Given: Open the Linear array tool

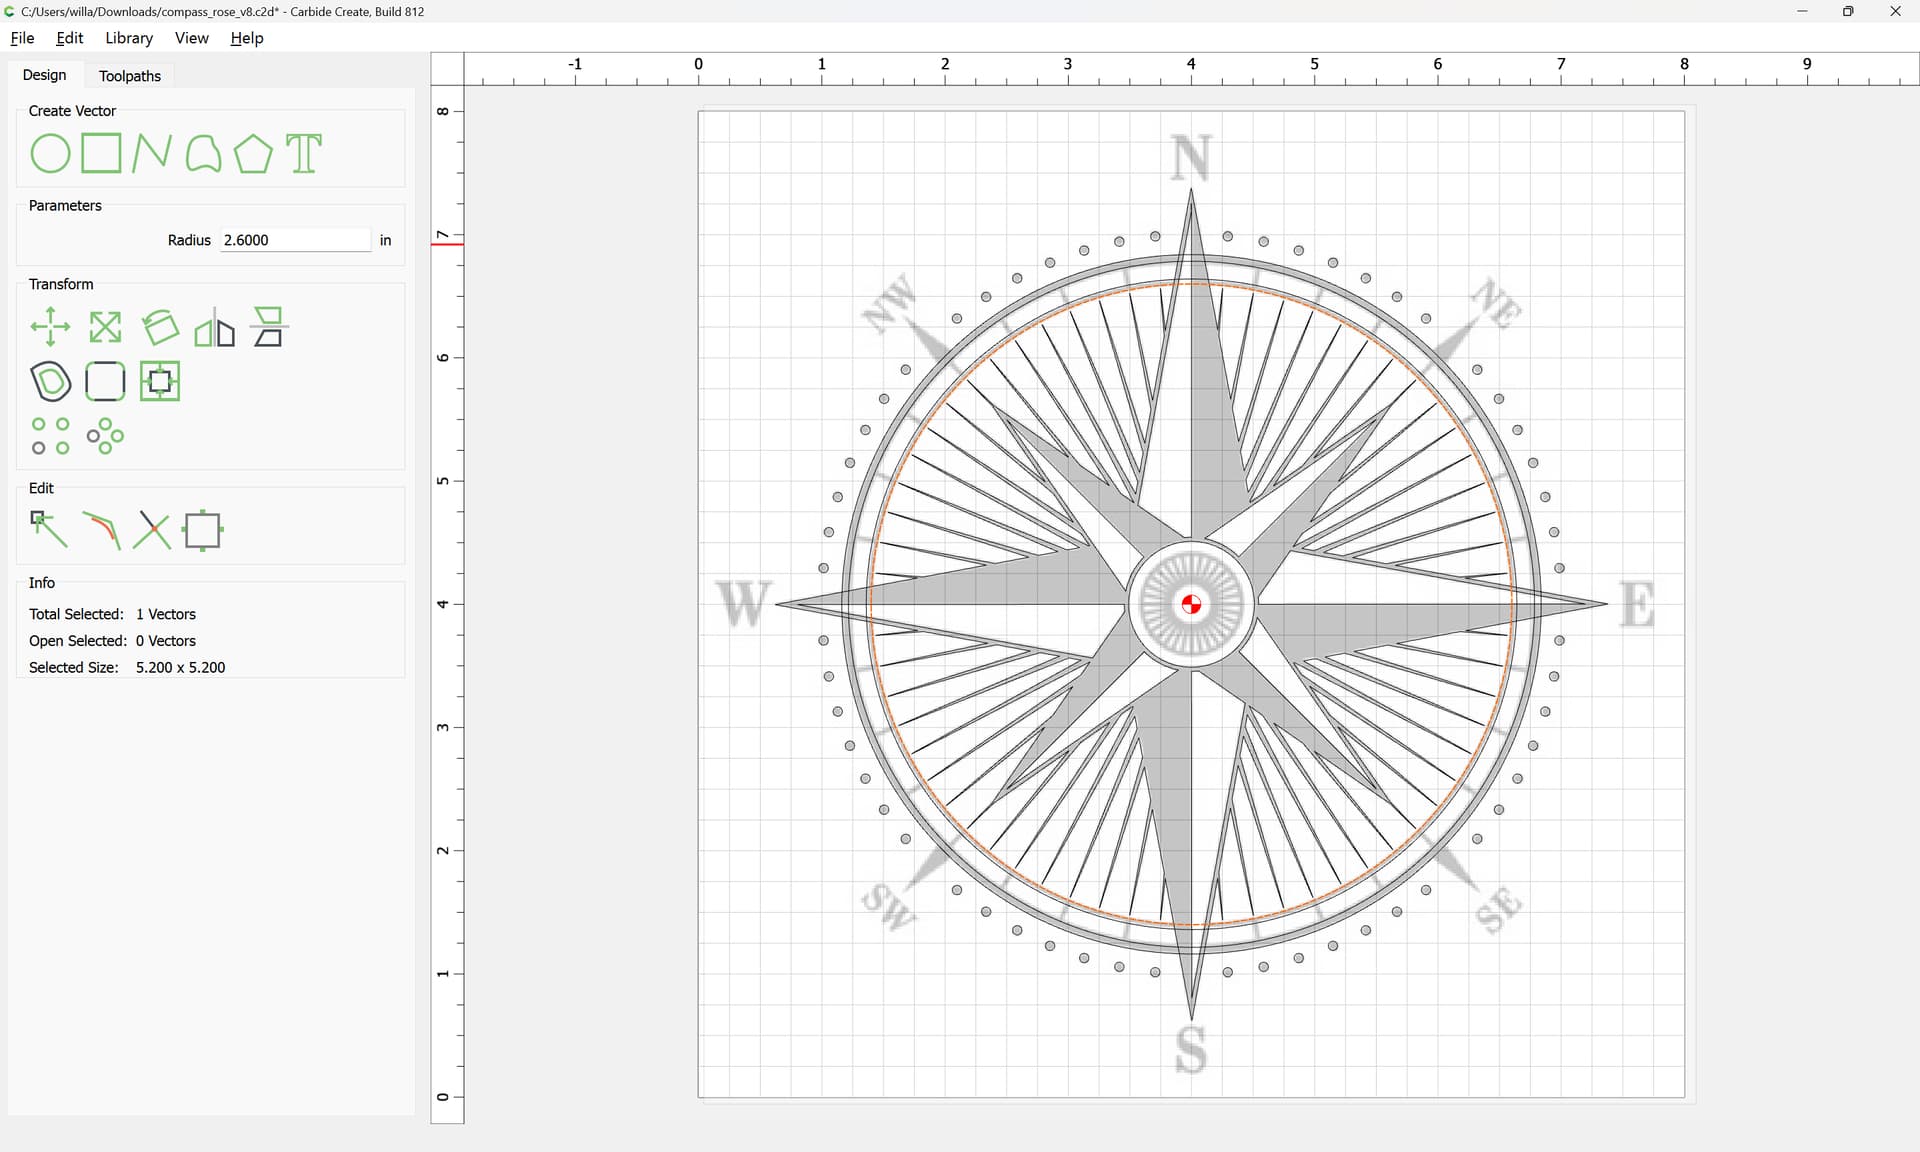Looking at the screenshot, I should click(50, 436).
